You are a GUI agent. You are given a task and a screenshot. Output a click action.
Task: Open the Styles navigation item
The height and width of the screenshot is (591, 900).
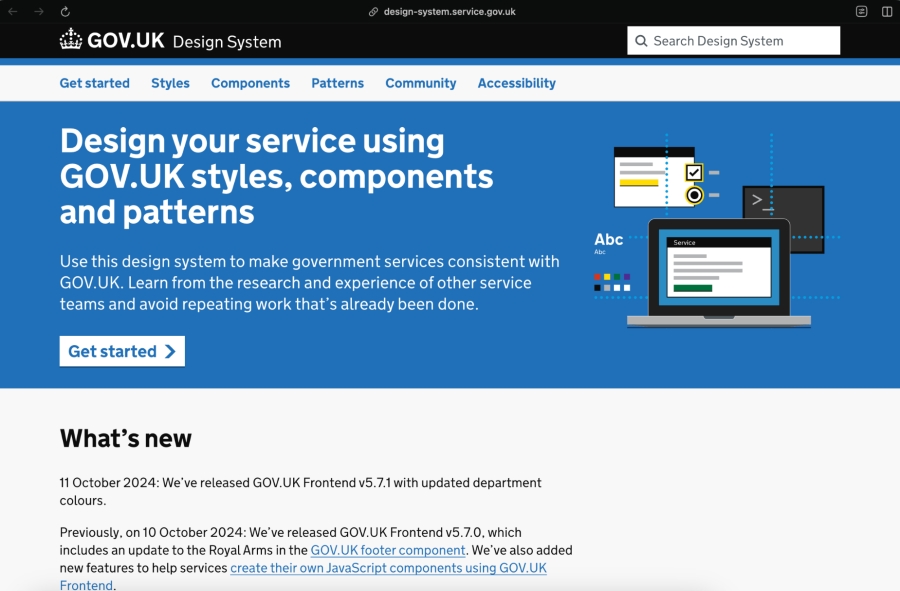click(x=170, y=83)
